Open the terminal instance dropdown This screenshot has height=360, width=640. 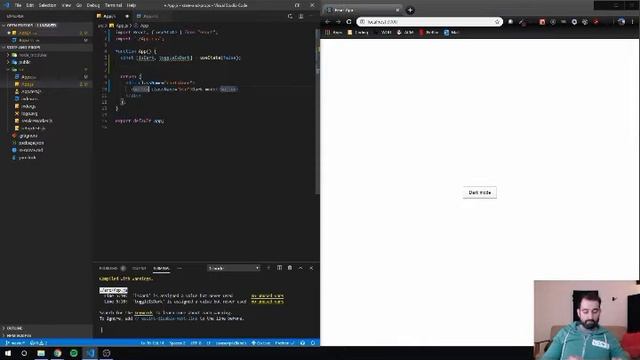pos(233,268)
